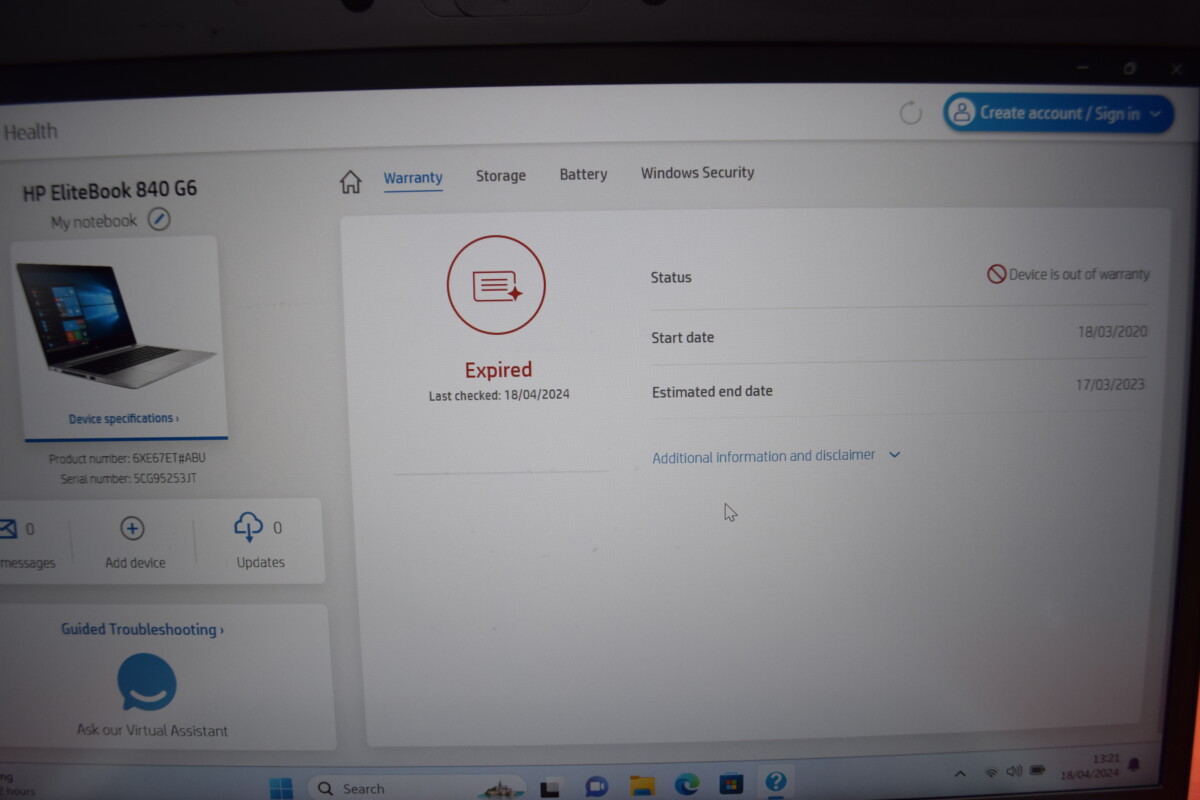The image size is (1200, 800).
Task: Click the estimated end date 17/03/2023
Action: [x=1111, y=384]
